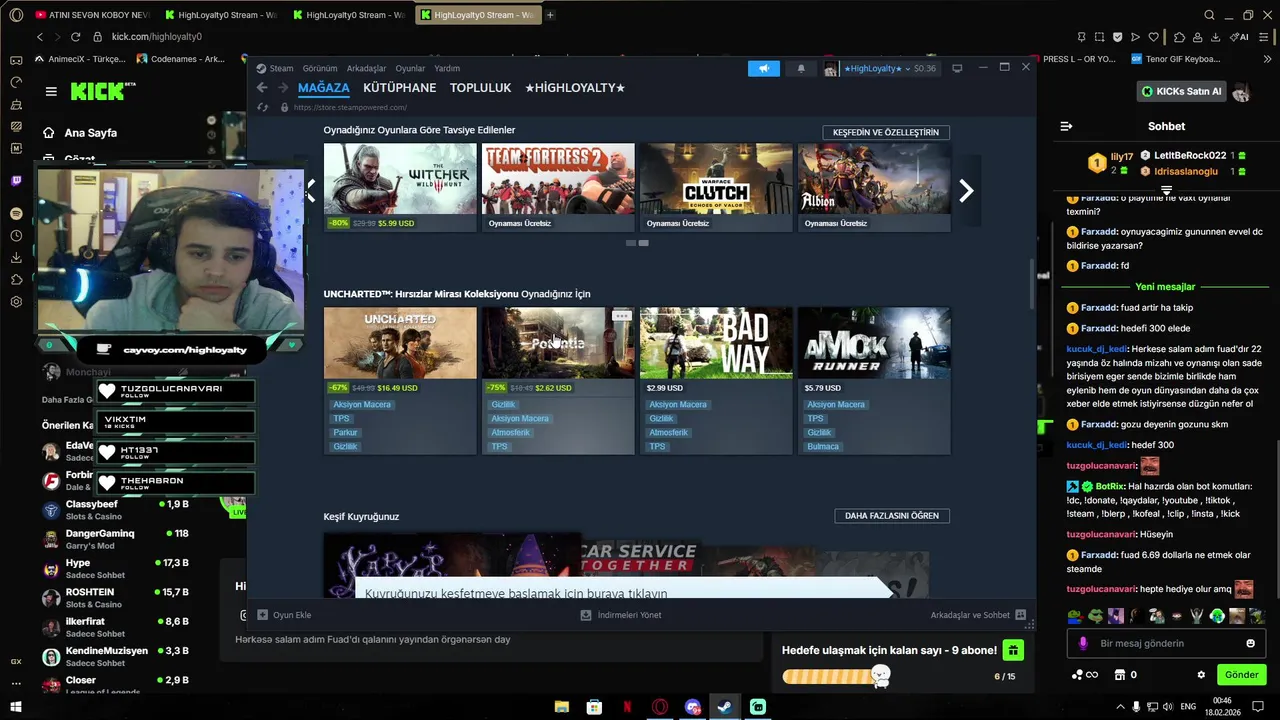Open Kick user avatar menu
The height and width of the screenshot is (720, 1280).
click(x=1241, y=92)
